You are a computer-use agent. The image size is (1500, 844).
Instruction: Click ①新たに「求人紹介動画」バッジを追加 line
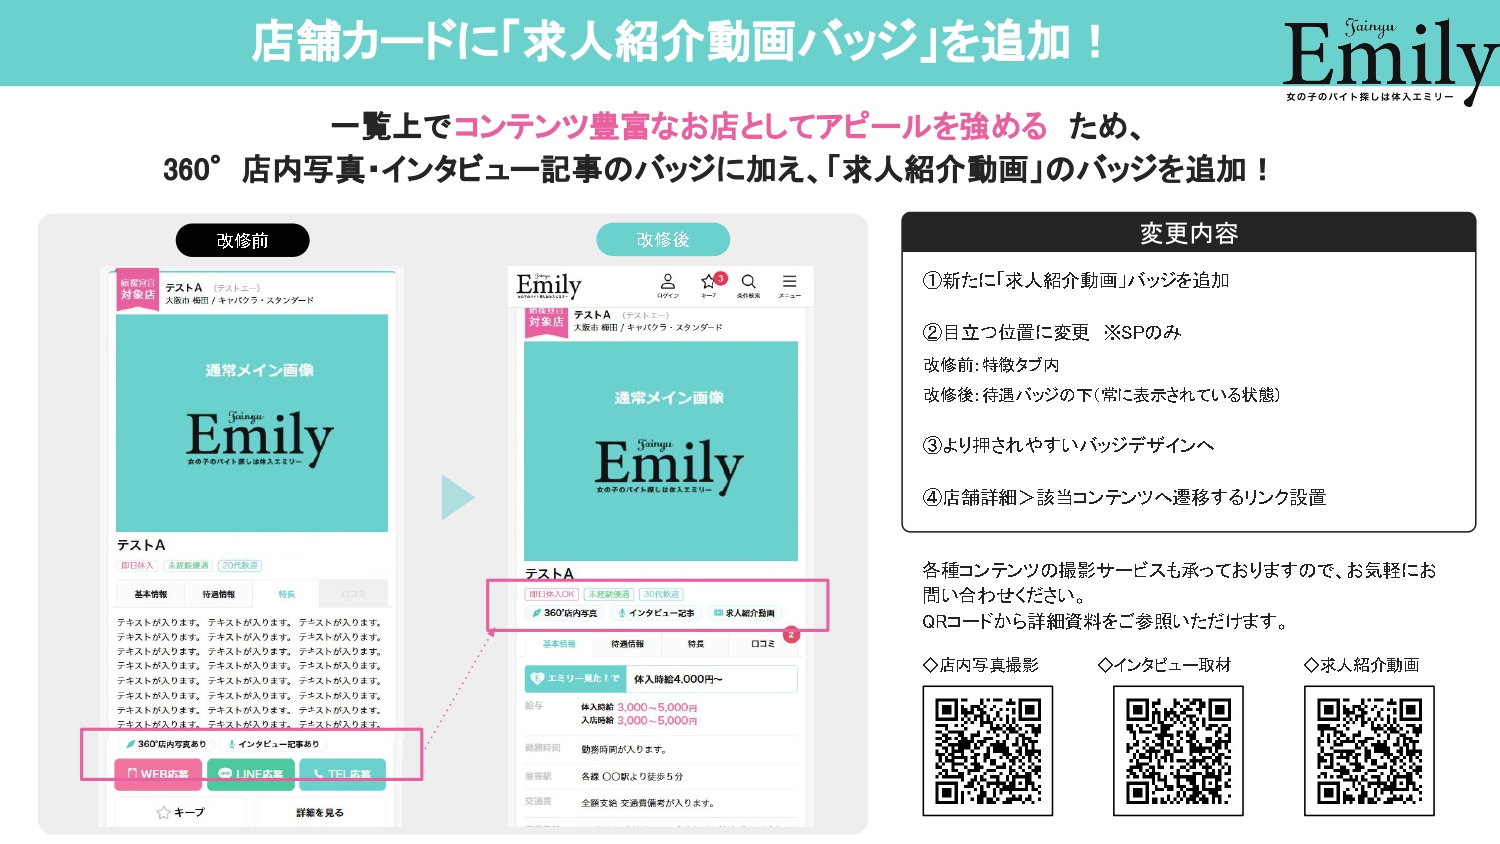click(1076, 281)
